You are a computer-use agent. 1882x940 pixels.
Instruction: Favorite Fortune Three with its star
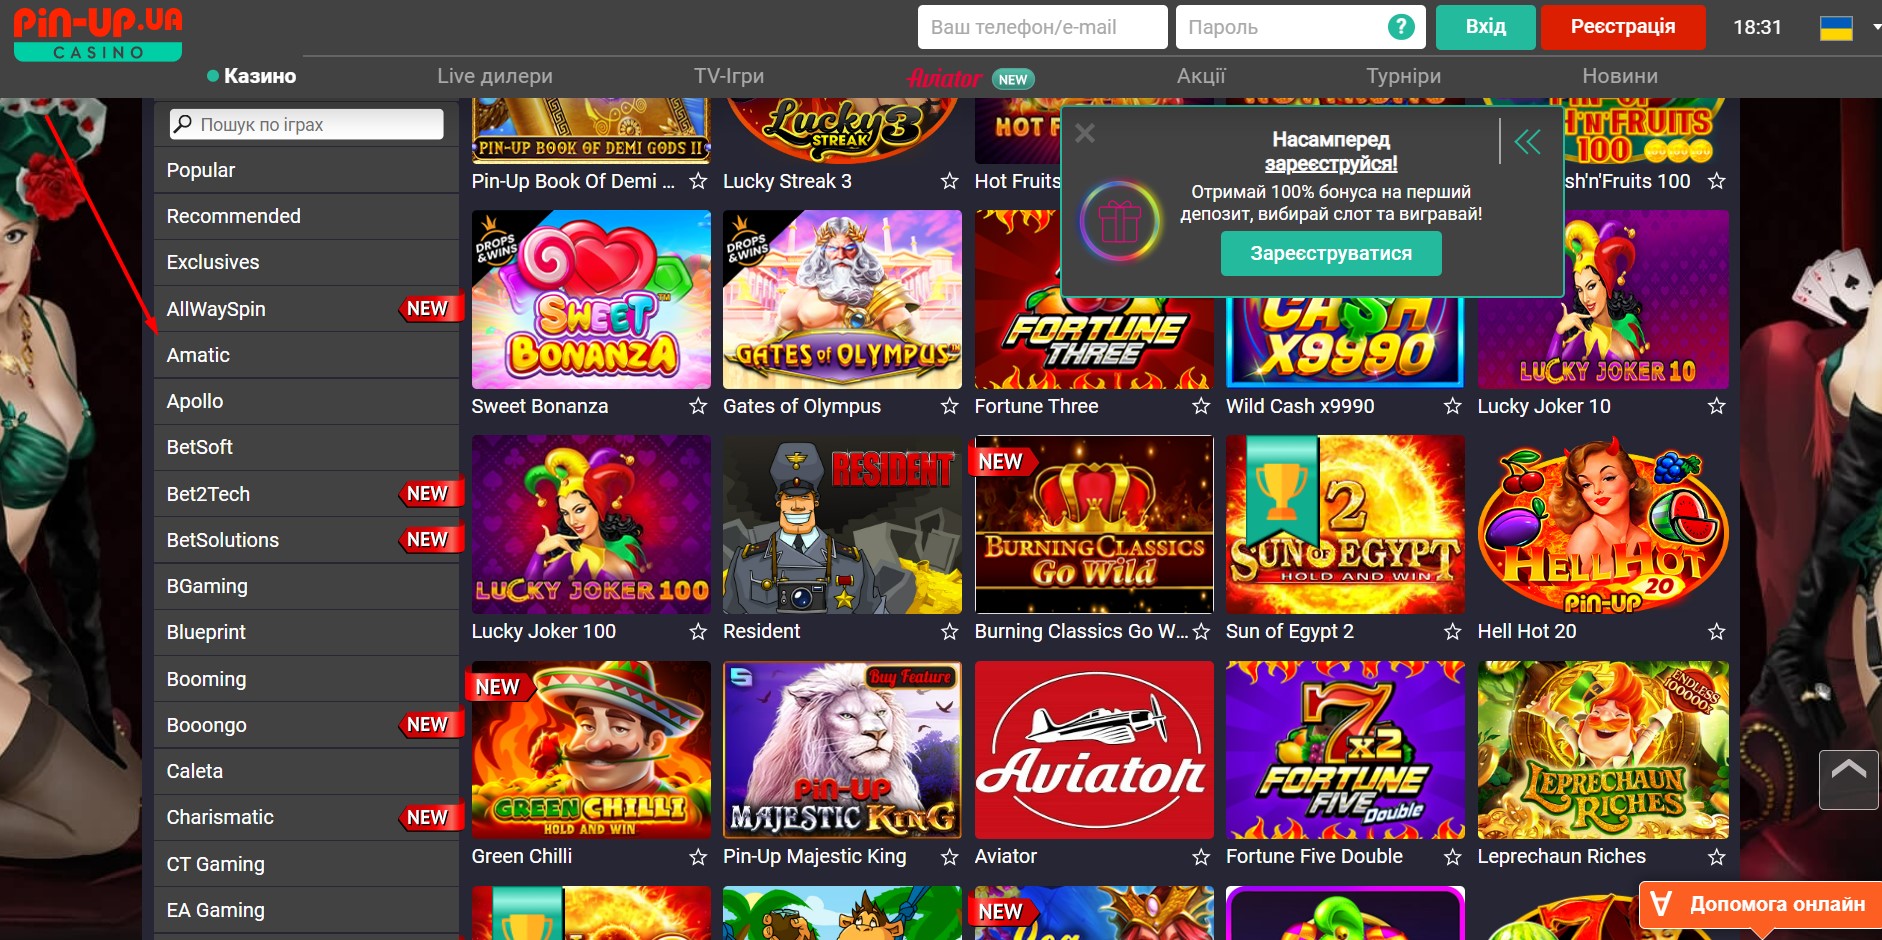[x=1201, y=406]
